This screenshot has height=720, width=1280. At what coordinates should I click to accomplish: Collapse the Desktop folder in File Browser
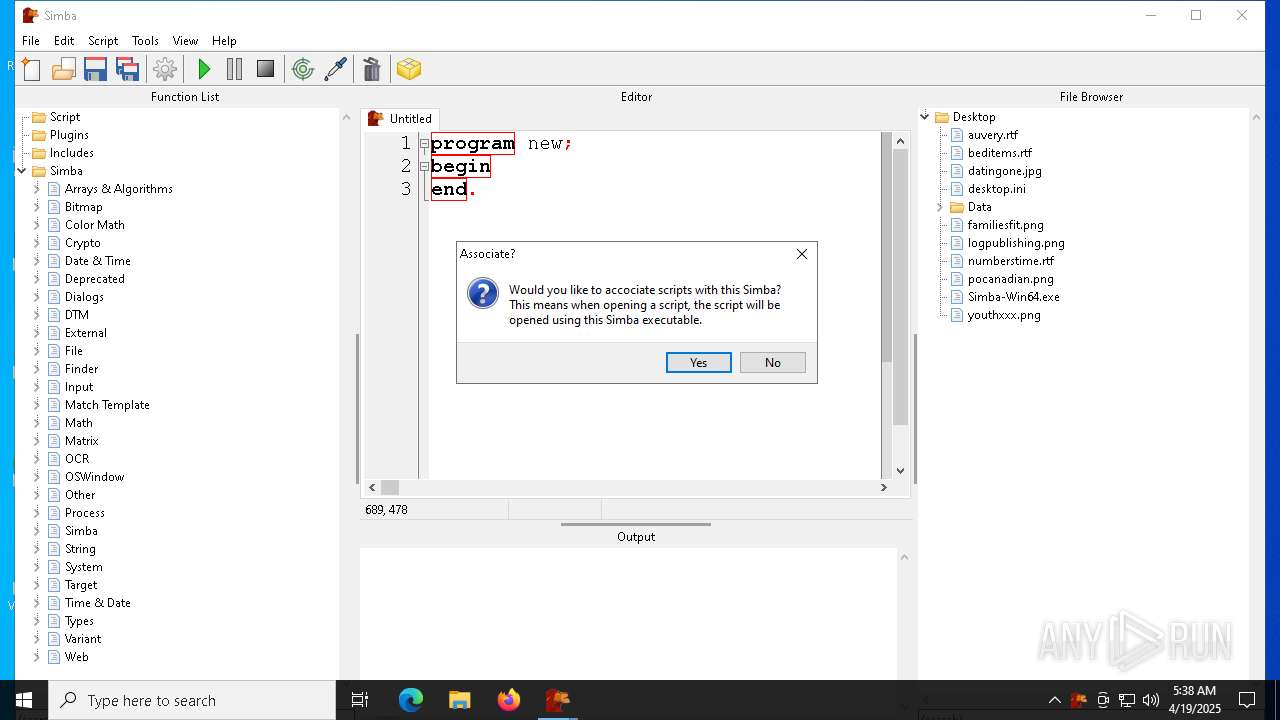[x=925, y=117]
